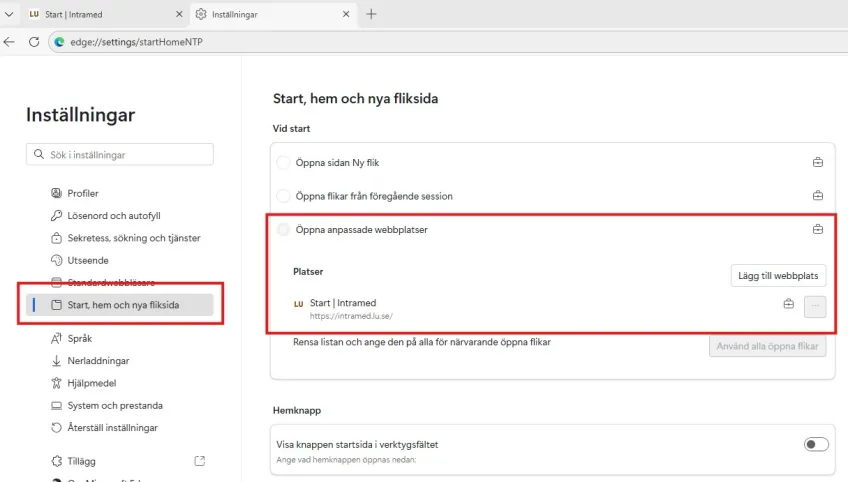Switch to the Inställningar tab
This screenshot has width=848, height=482.
273,15
